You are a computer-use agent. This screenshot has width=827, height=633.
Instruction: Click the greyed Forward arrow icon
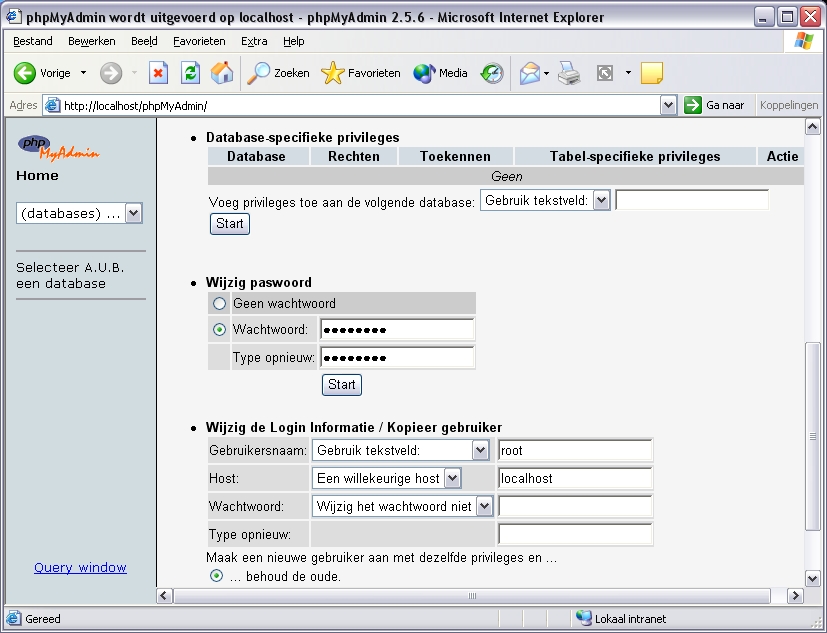[x=111, y=73]
